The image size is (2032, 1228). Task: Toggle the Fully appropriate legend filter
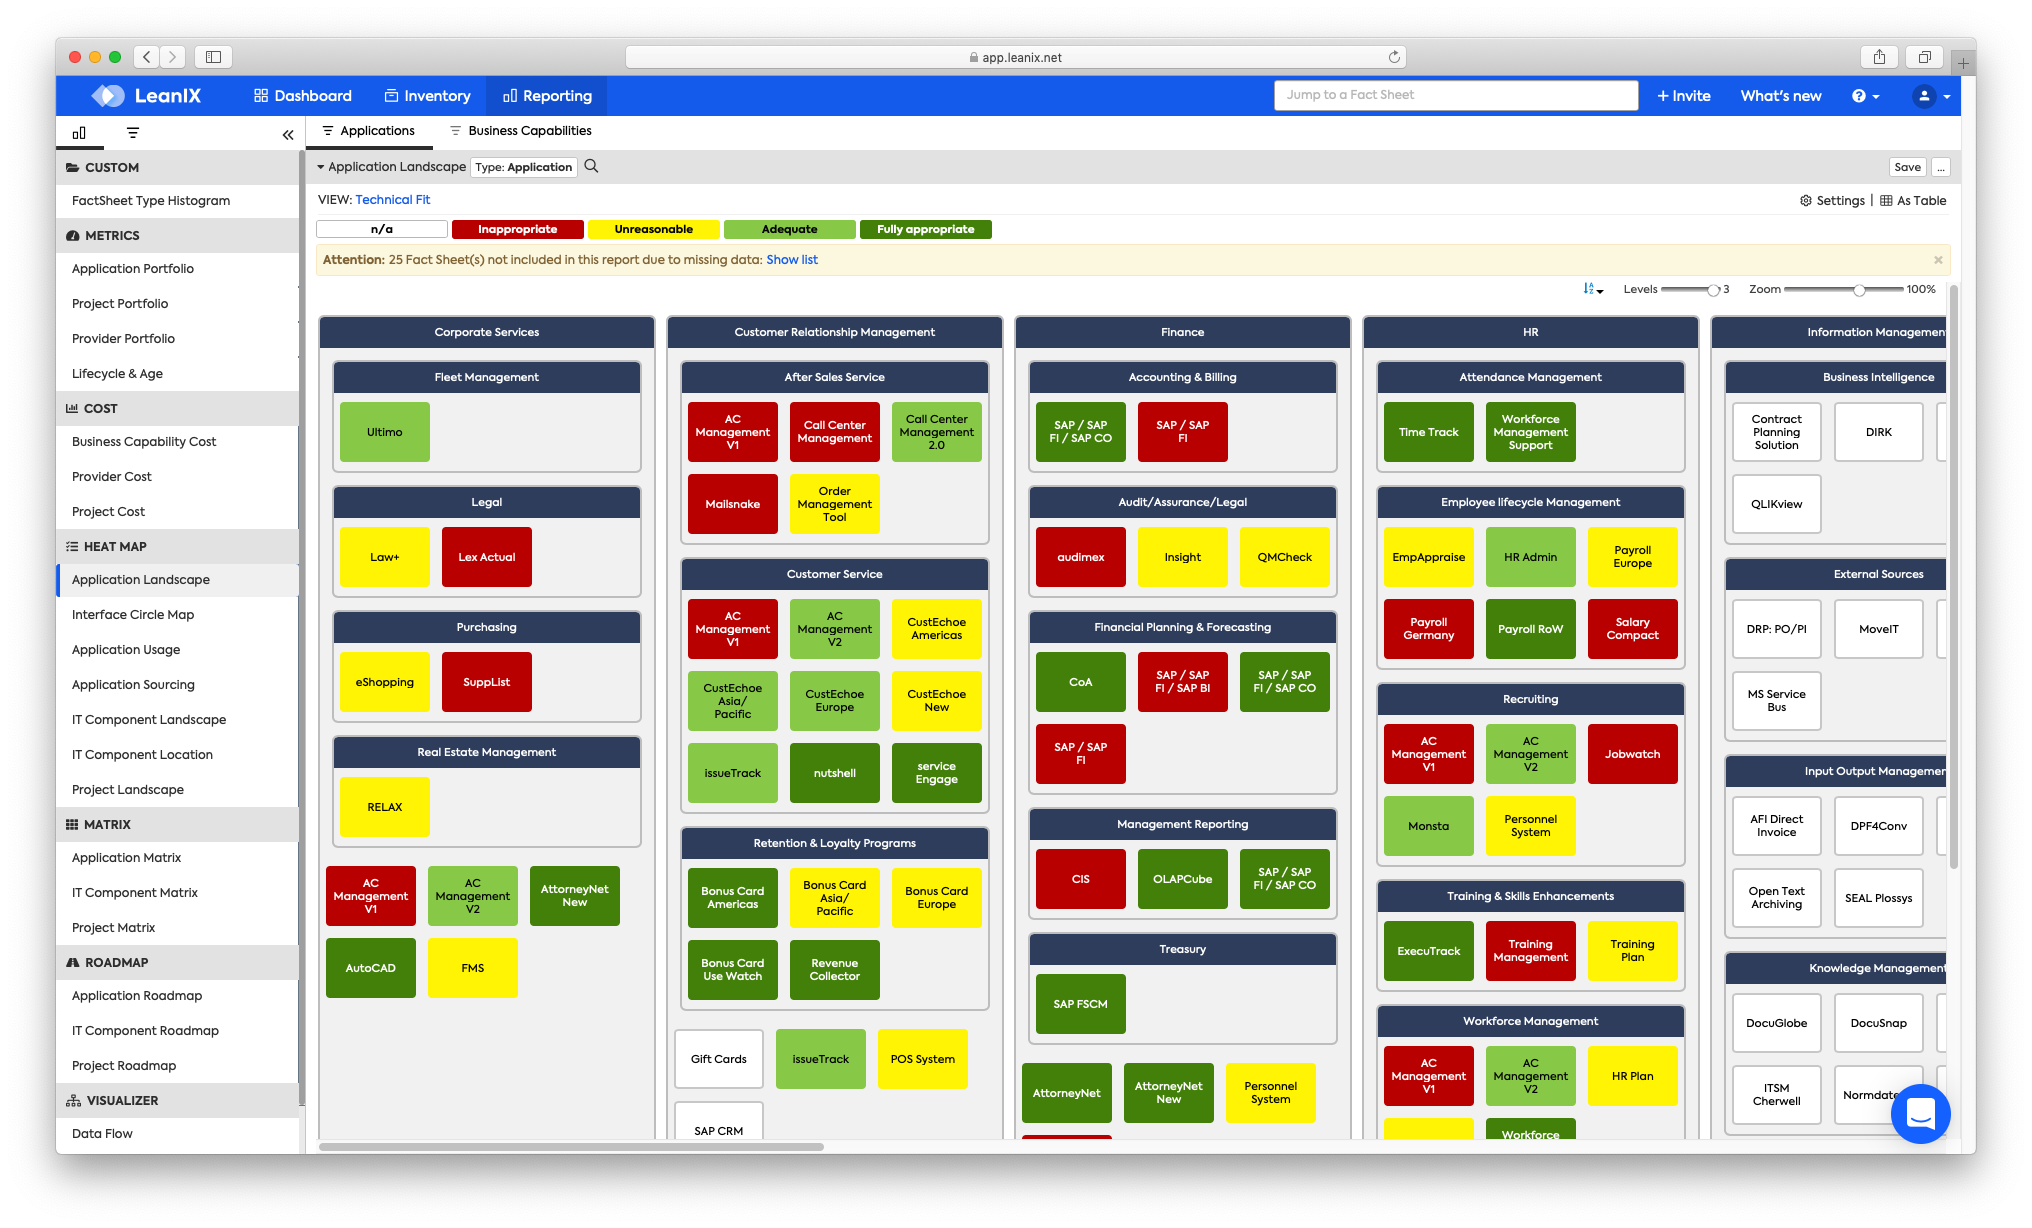tap(925, 229)
